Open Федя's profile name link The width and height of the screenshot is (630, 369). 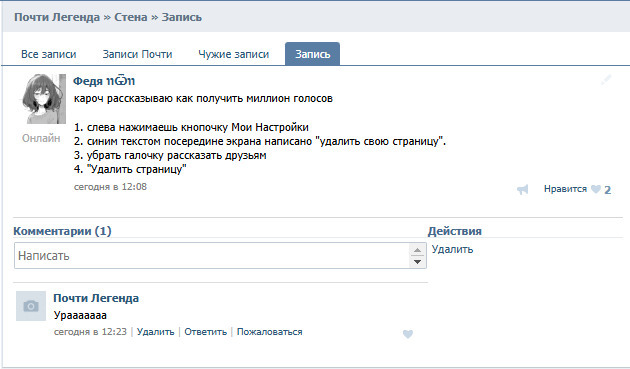pos(104,81)
